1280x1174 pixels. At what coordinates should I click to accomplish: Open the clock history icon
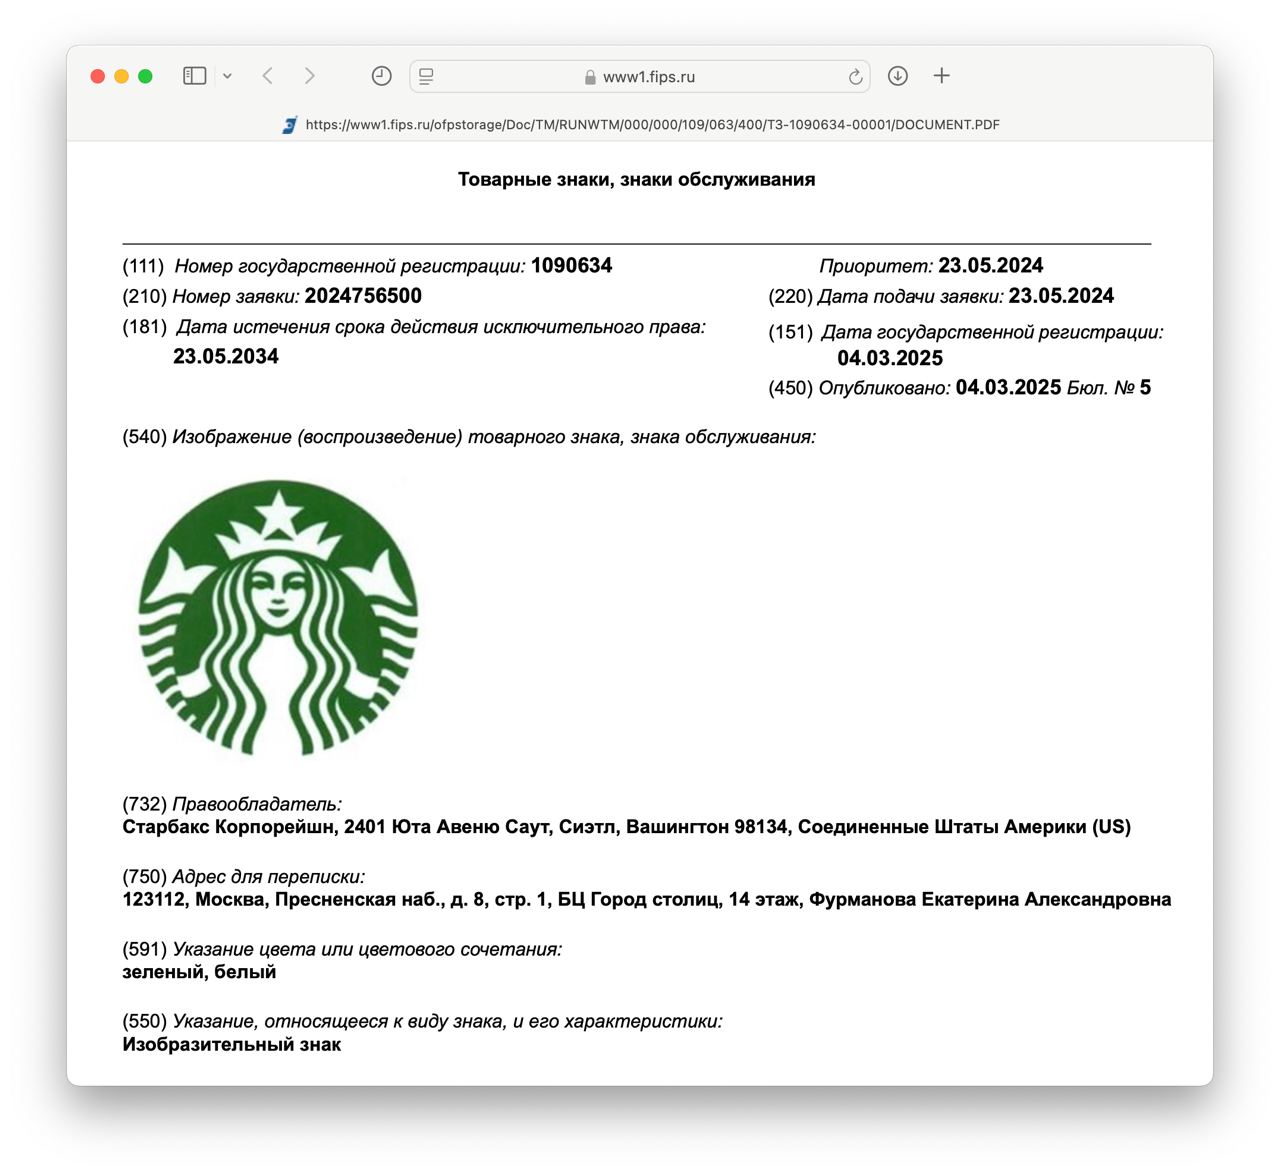[x=381, y=76]
